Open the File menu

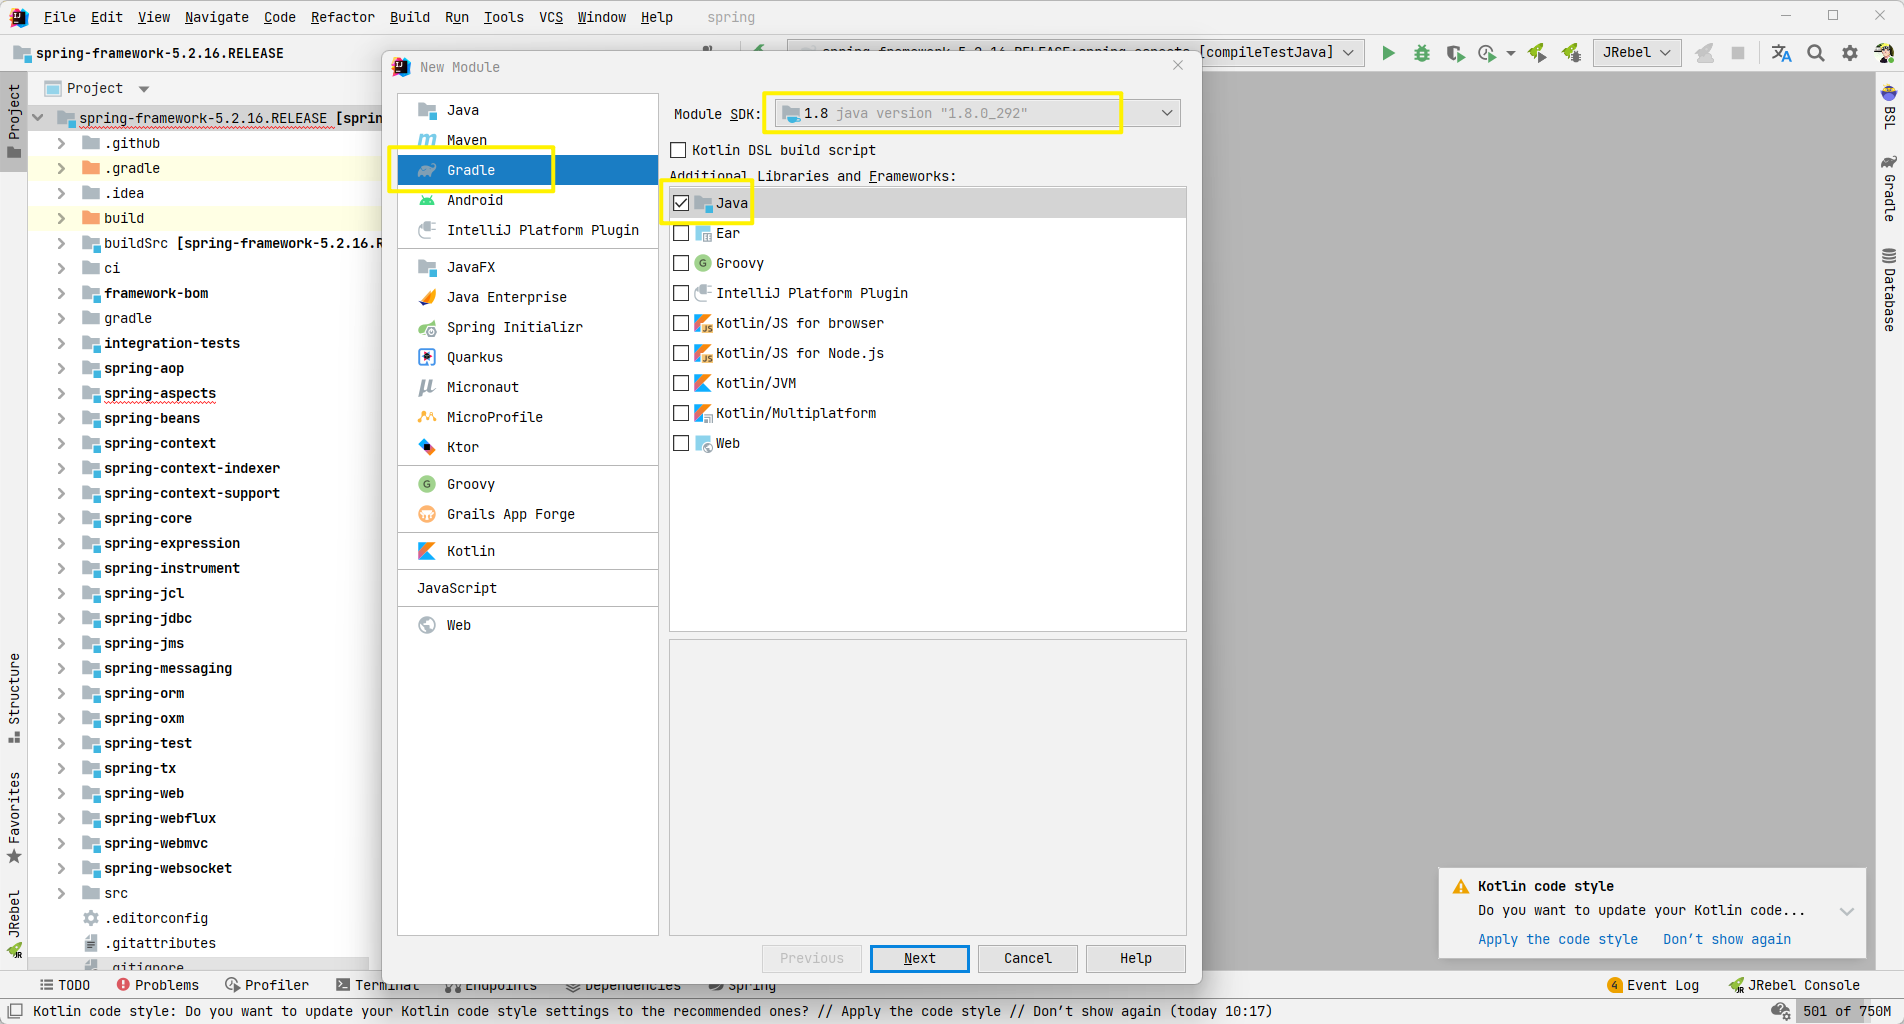(60, 17)
